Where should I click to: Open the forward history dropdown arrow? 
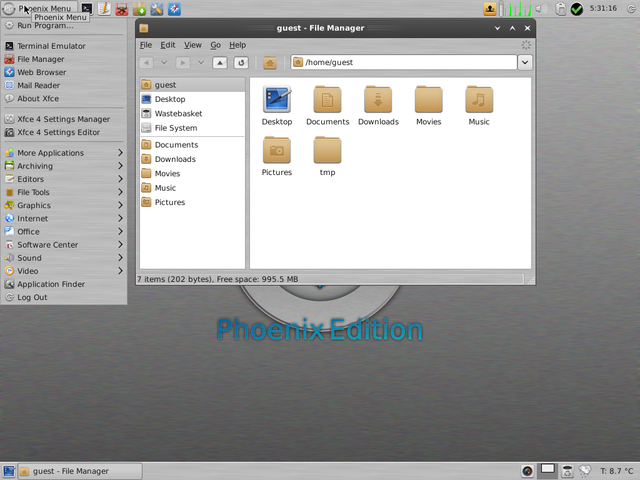201,62
